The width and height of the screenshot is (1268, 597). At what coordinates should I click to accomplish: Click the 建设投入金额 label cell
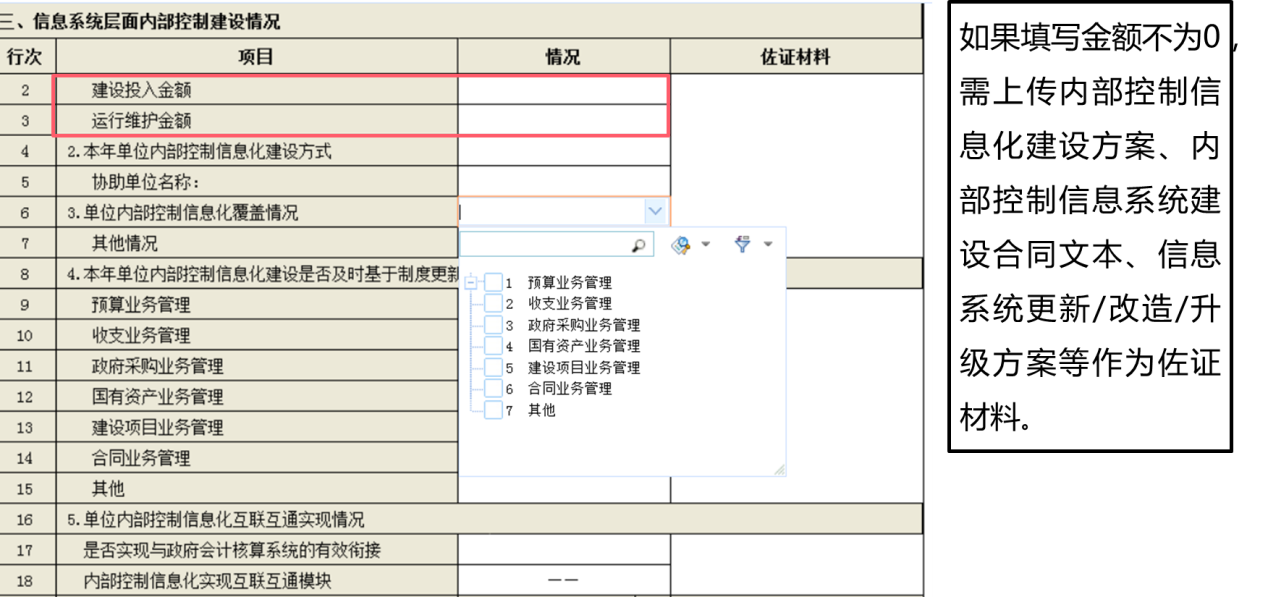[x=257, y=90]
